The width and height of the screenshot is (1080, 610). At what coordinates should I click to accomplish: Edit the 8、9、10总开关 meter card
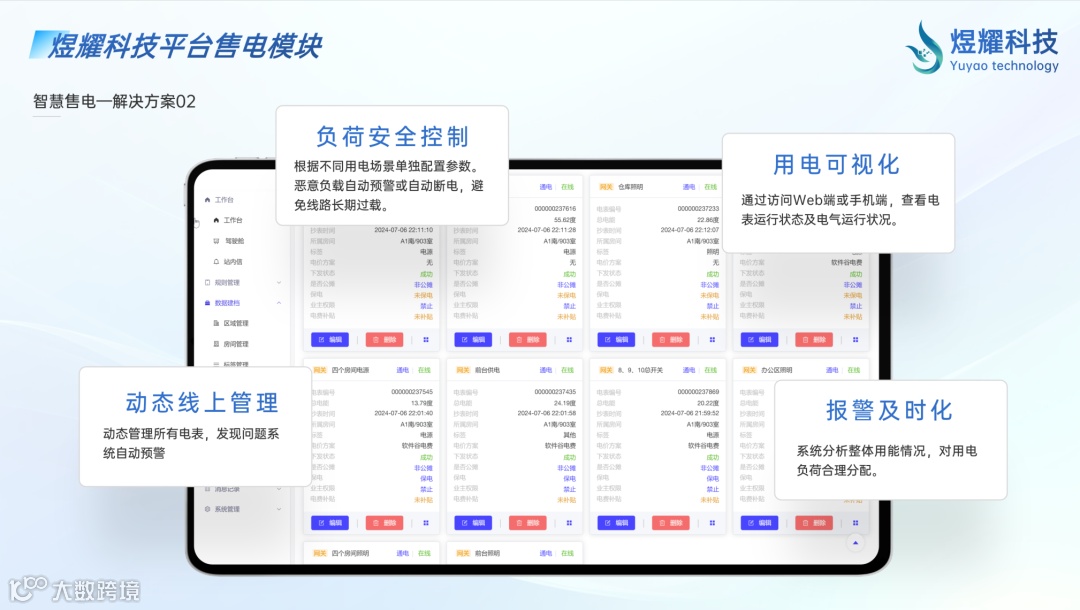tap(616, 523)
